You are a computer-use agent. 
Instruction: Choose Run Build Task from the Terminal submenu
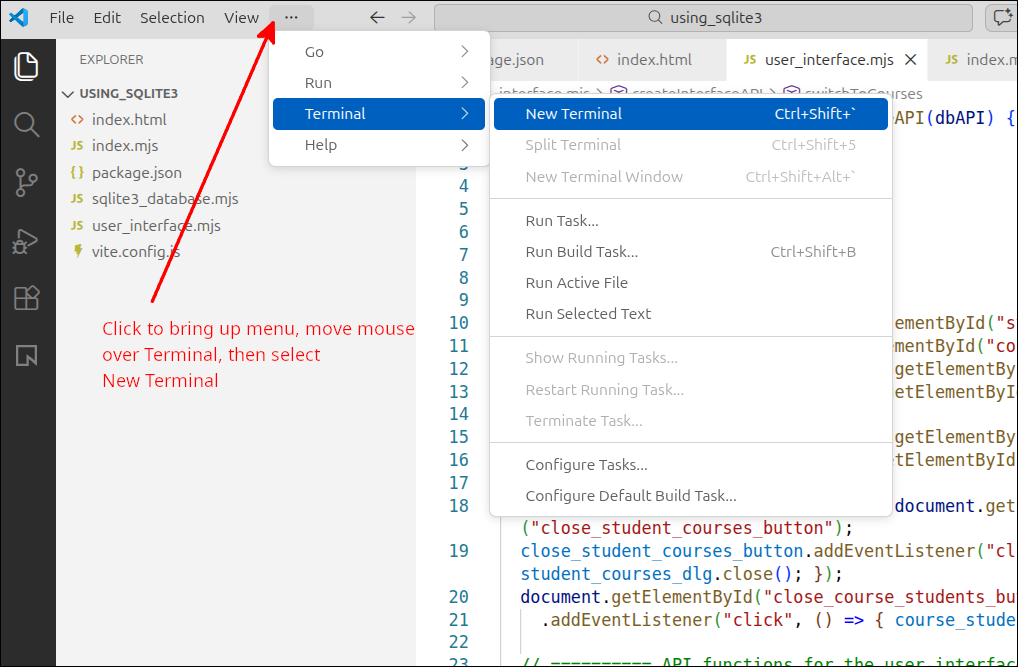coord(584,251)
